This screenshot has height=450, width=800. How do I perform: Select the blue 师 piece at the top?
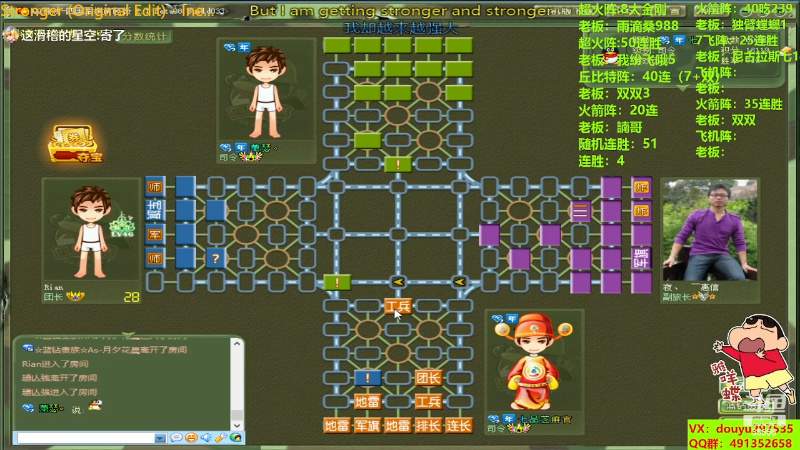coord(155,187)
